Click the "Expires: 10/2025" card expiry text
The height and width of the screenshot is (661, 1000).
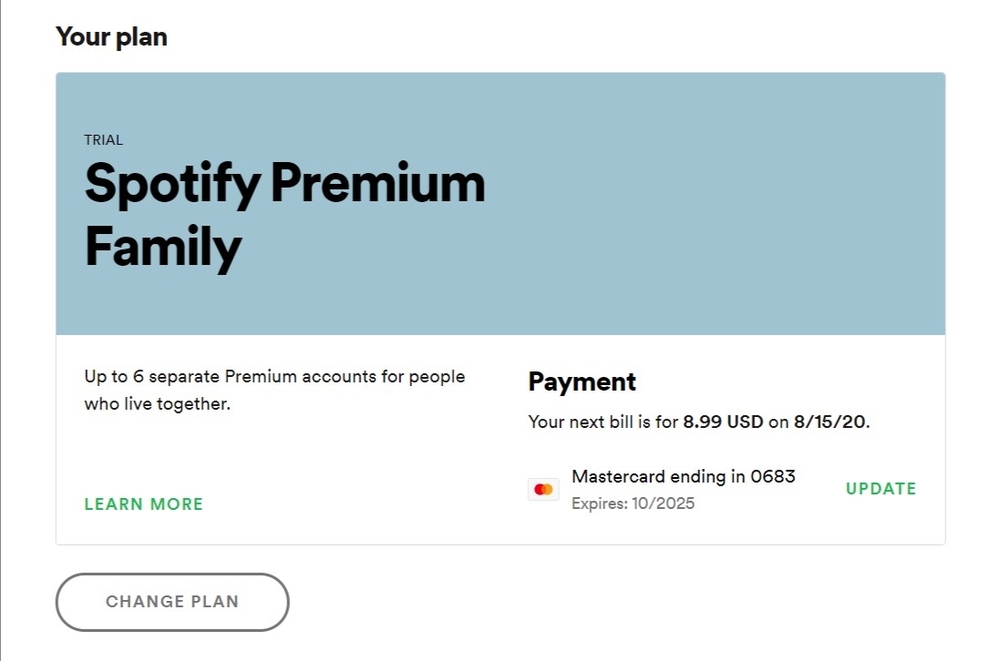633,503
